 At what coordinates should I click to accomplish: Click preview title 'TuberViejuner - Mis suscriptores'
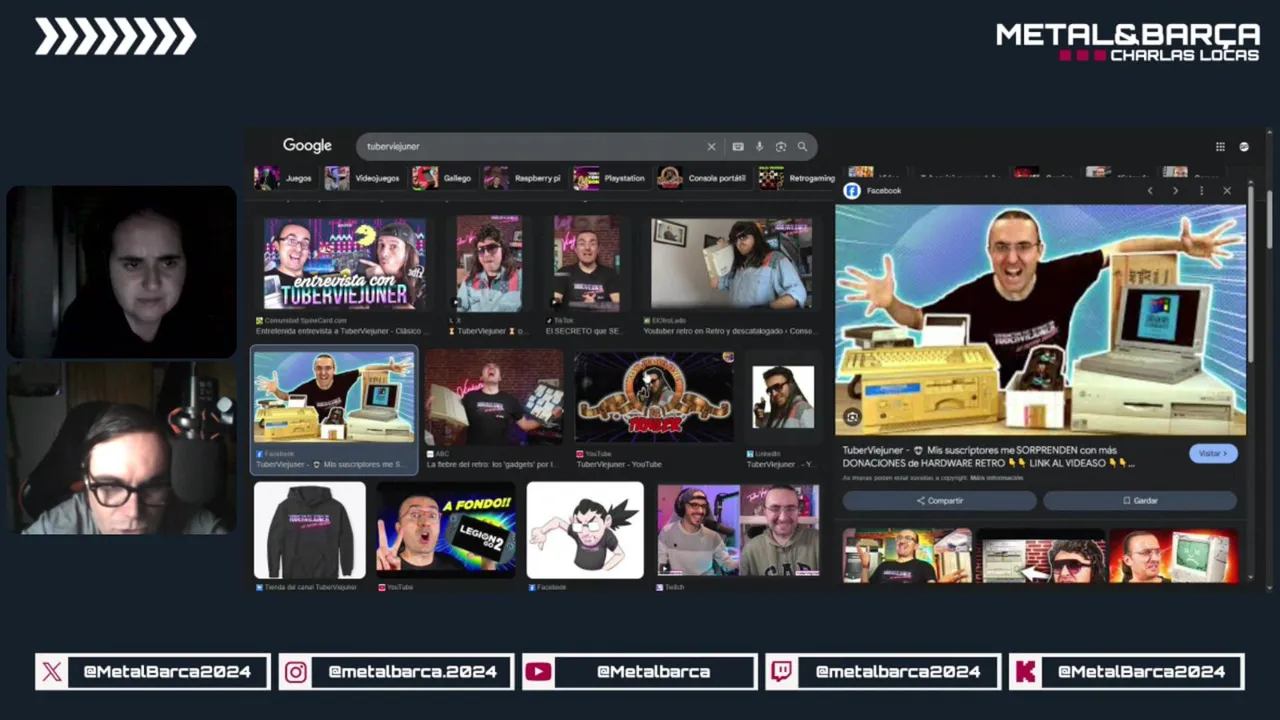pos(988,457)
